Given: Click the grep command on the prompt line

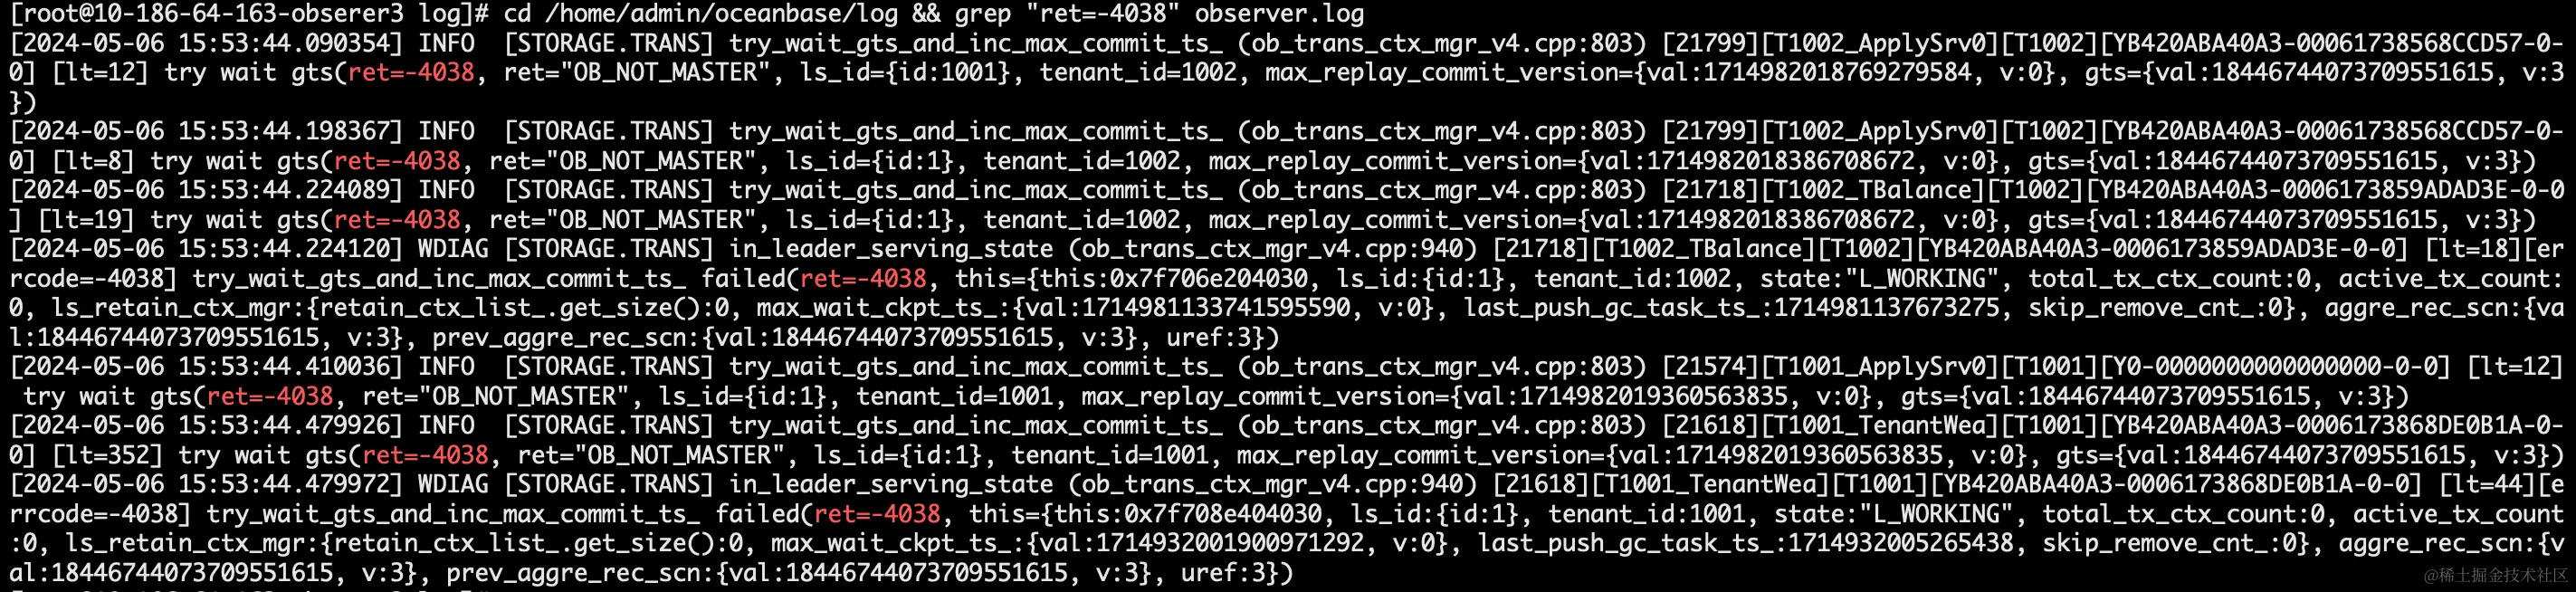Looking at the screenshot, I should (x=985, y=14).
